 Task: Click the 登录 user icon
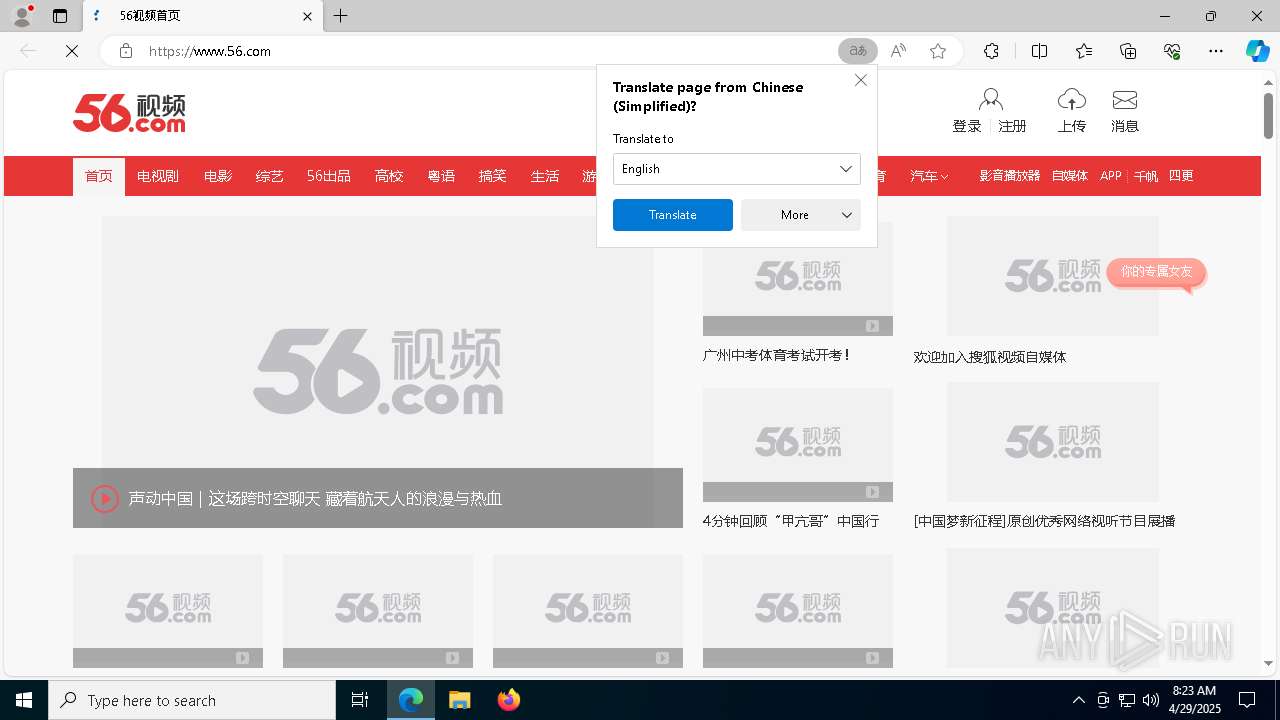pyautogui.click(x=990, y=99)
